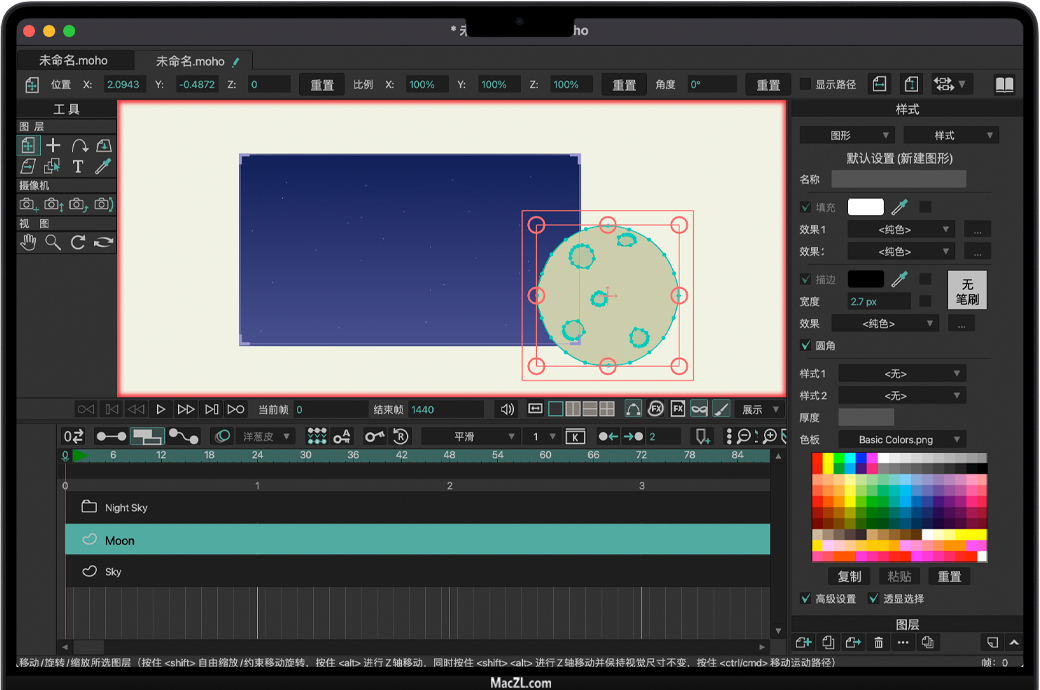Delete layer using the trash icon
Image resolution: width=1040 pixels, height=690 pixels.
878,642
